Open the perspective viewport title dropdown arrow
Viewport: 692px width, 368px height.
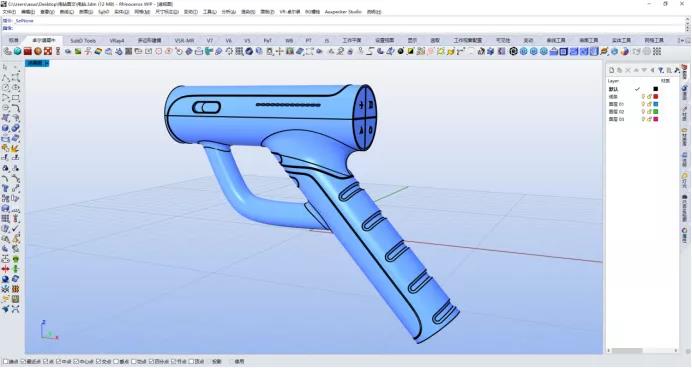coord(47,63)
